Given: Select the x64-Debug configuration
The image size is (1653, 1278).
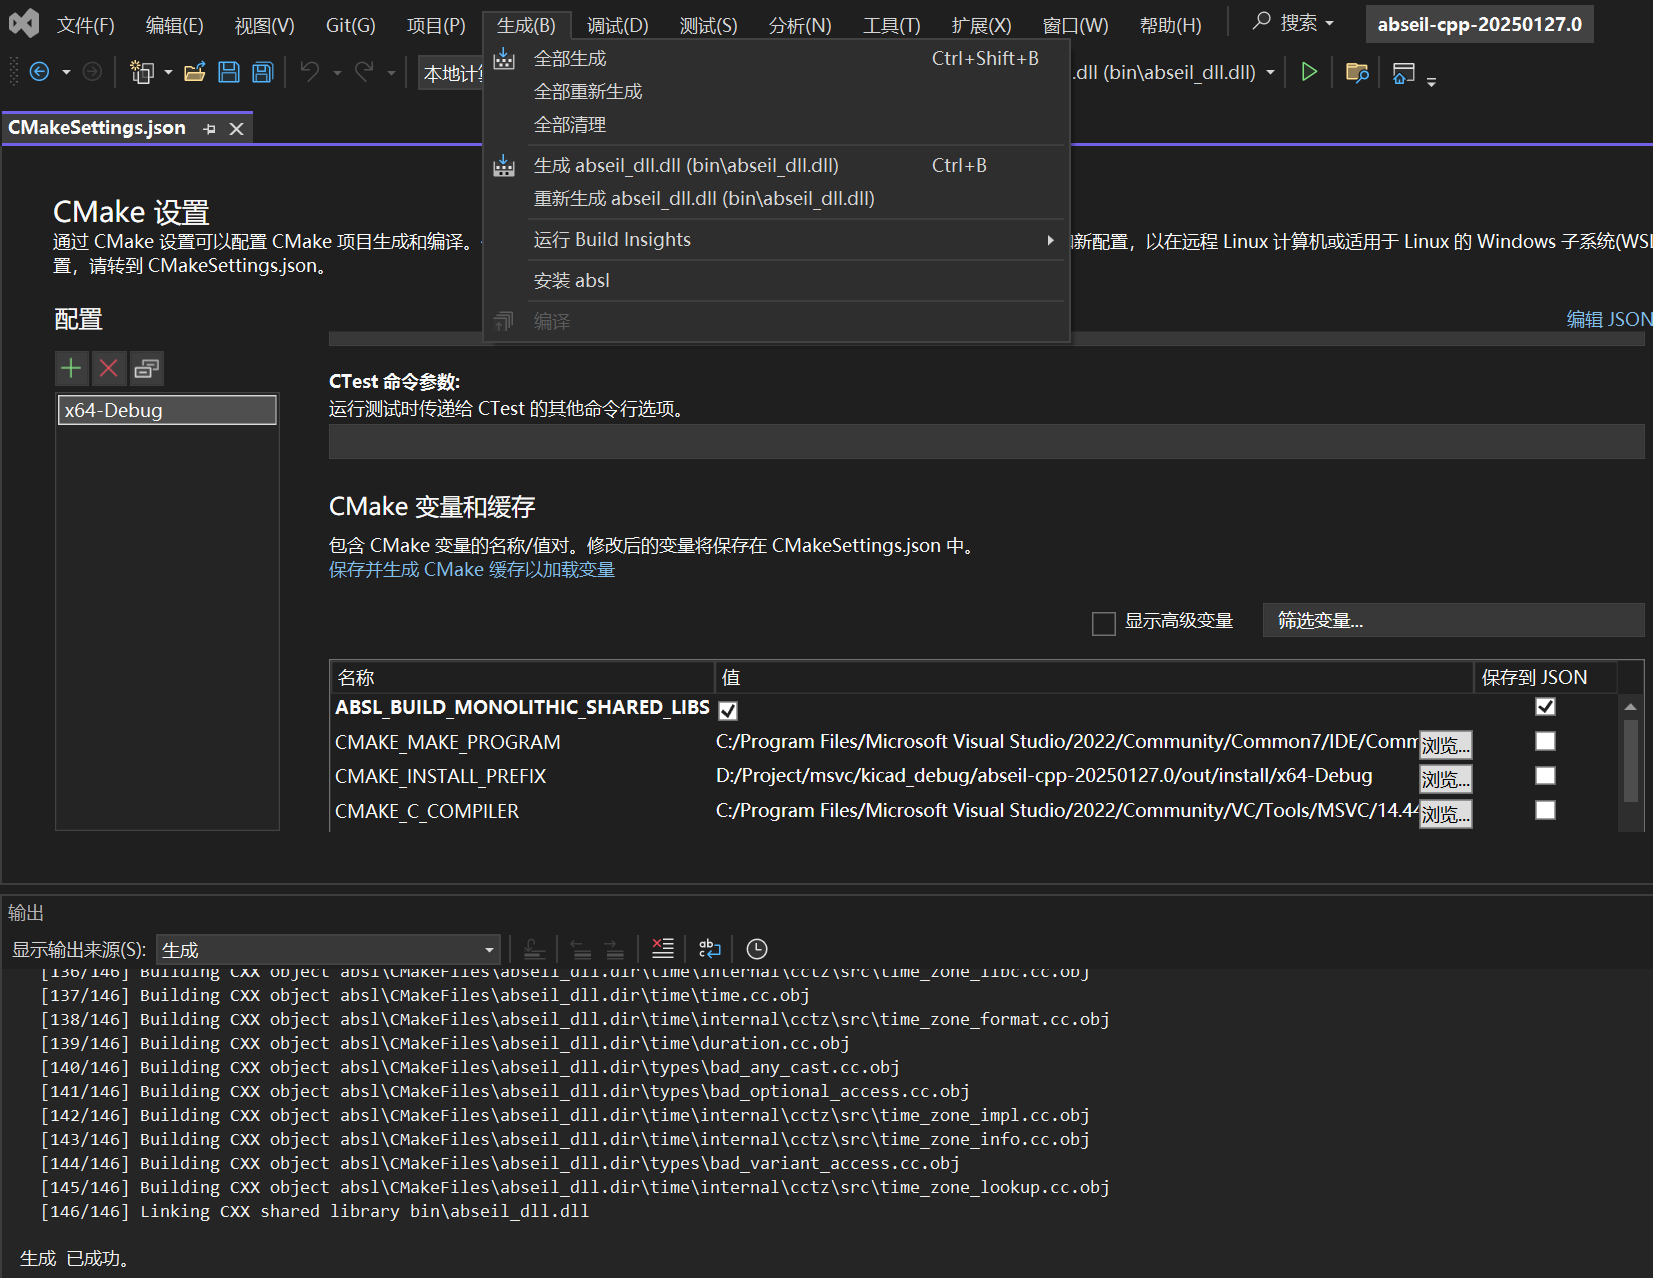Looking at the screenshot, I should point(167,410).
